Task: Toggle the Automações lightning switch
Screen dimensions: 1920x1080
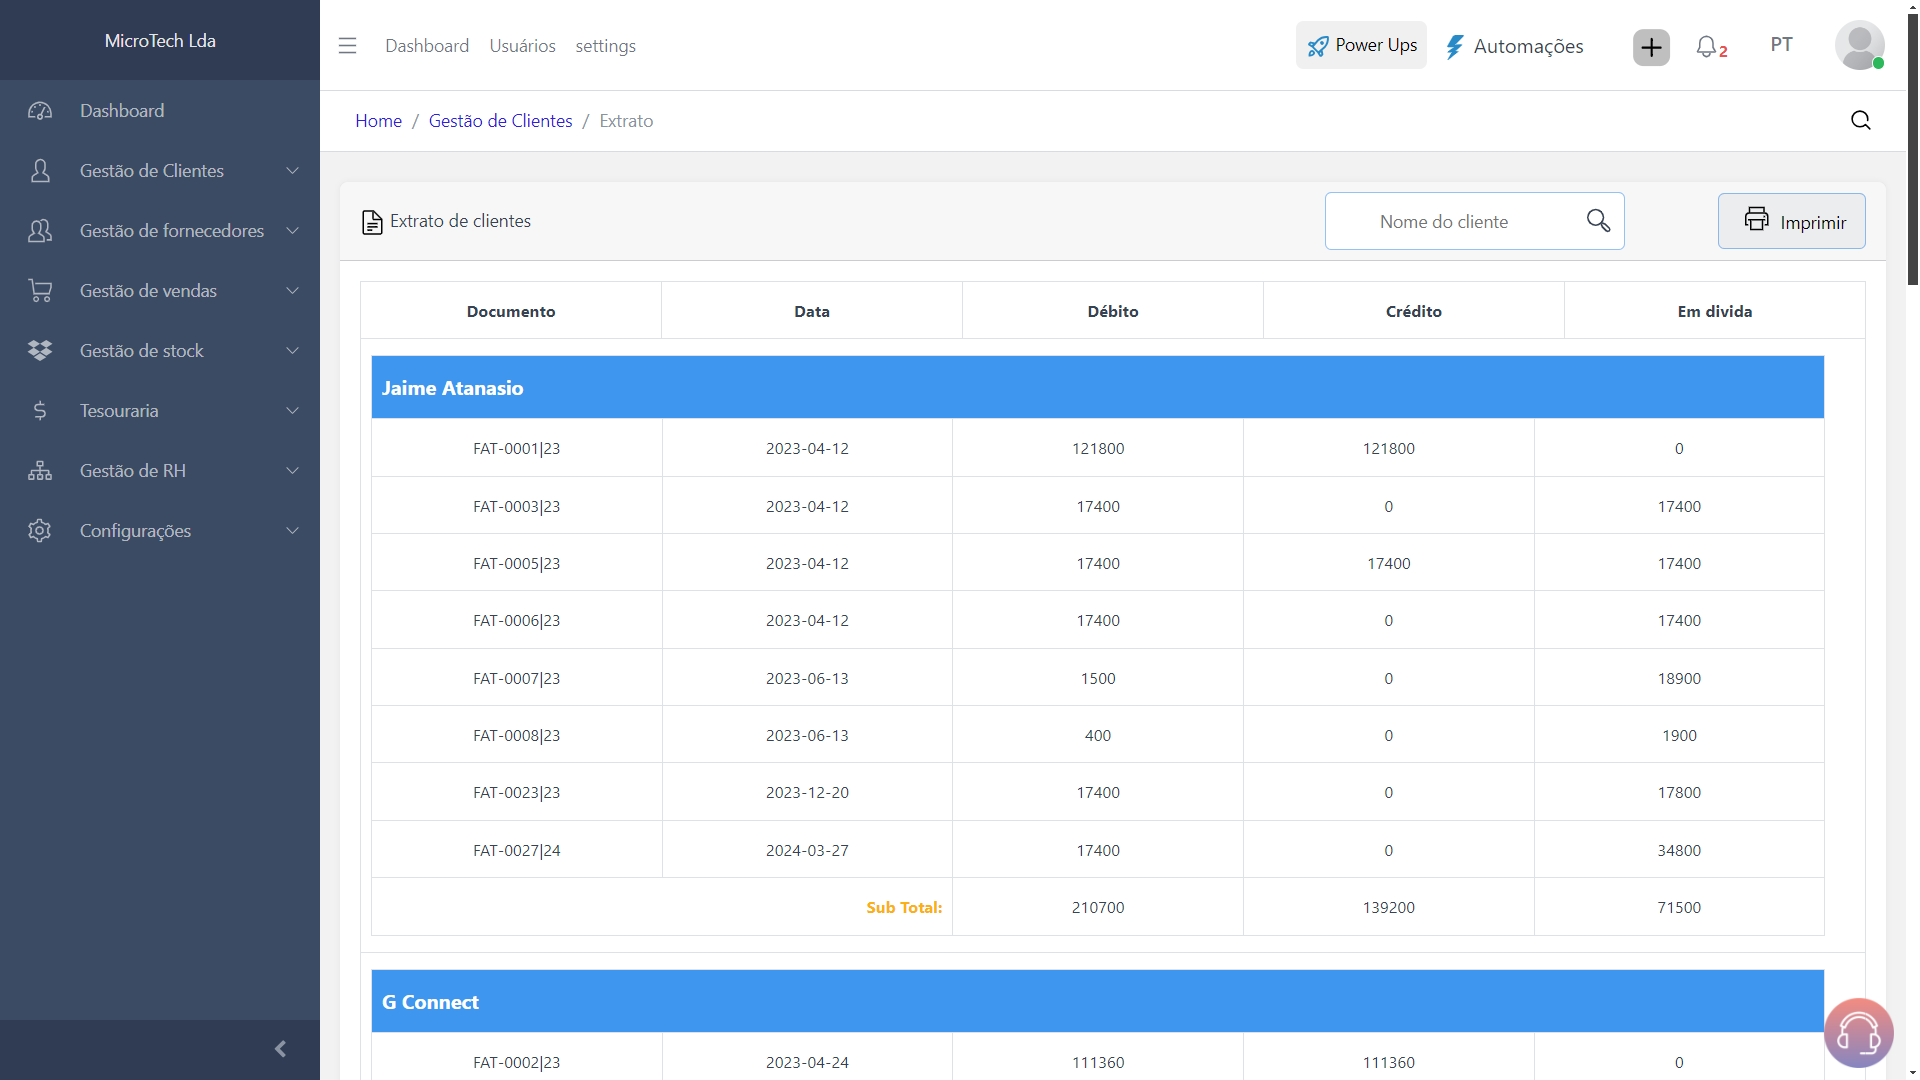Action: click(1456, 46)
